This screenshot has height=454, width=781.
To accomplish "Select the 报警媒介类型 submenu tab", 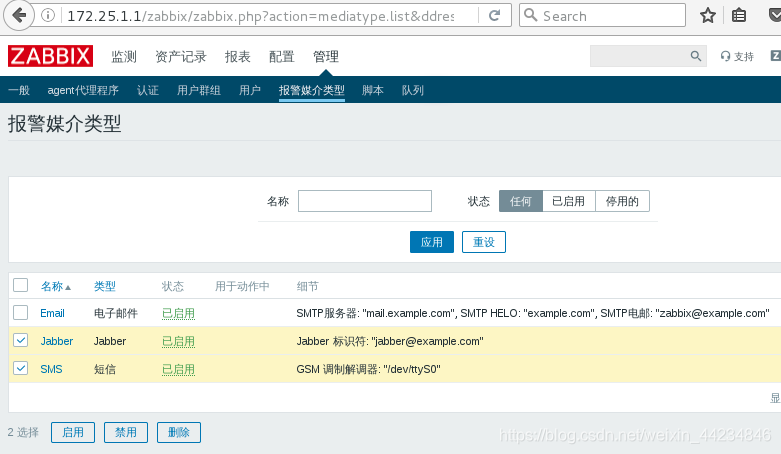I will pyautogui.click(x=312, y=90).
